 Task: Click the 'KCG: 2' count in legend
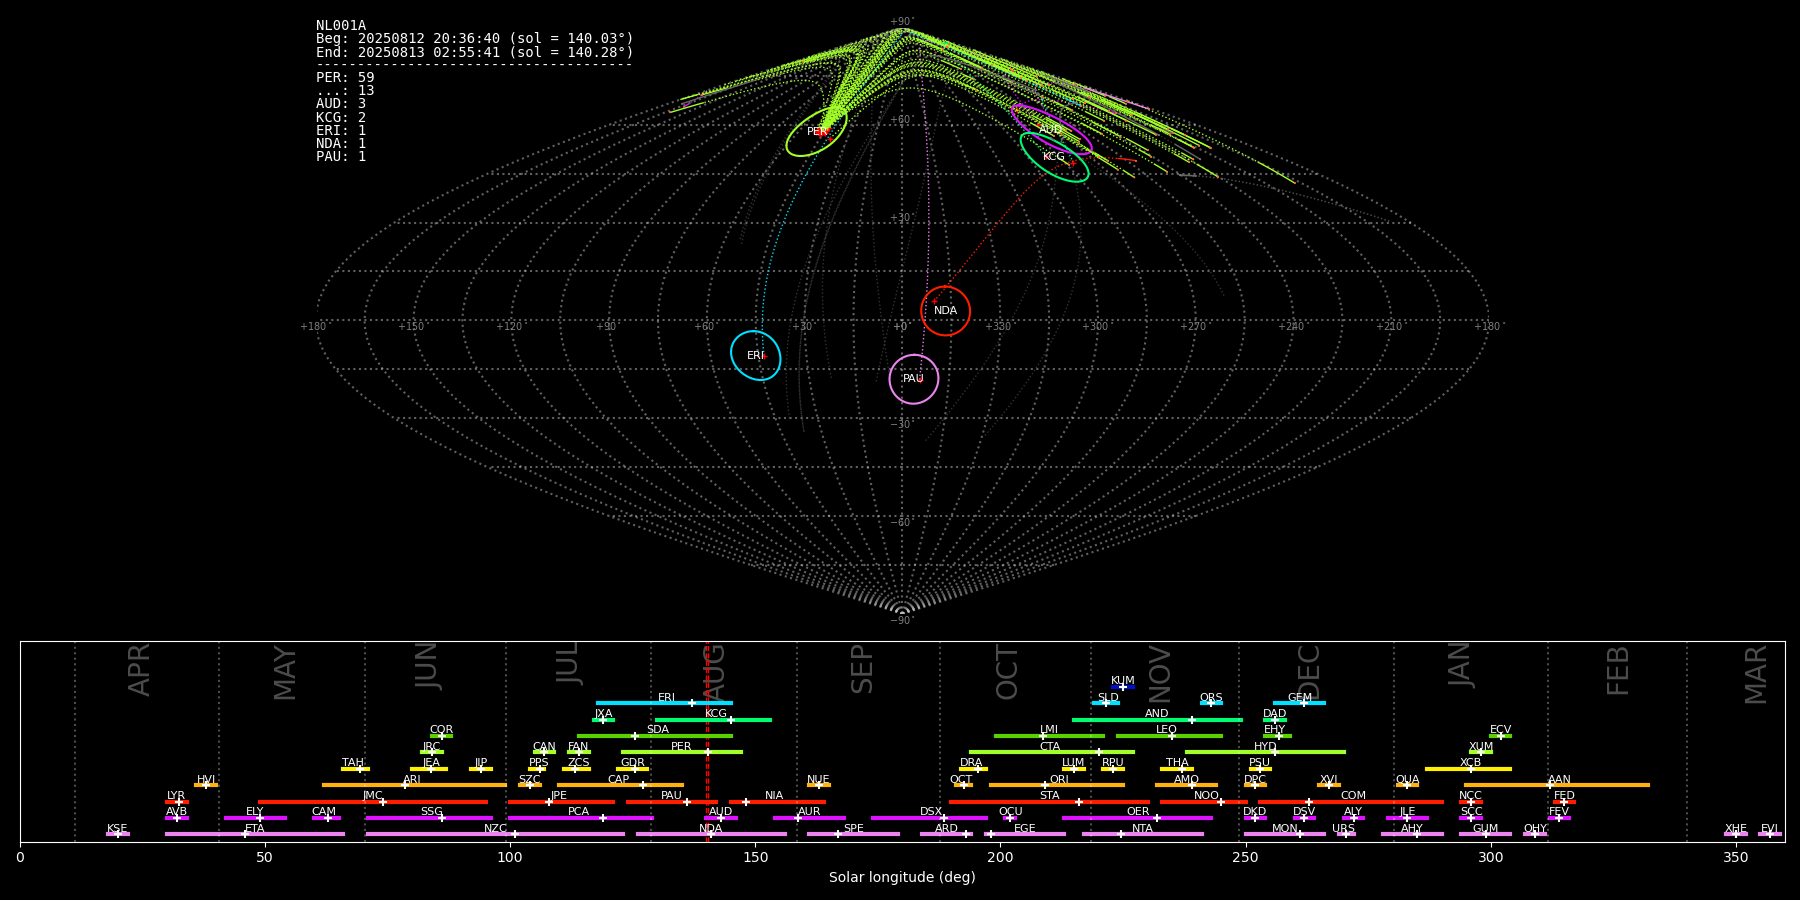341,117
